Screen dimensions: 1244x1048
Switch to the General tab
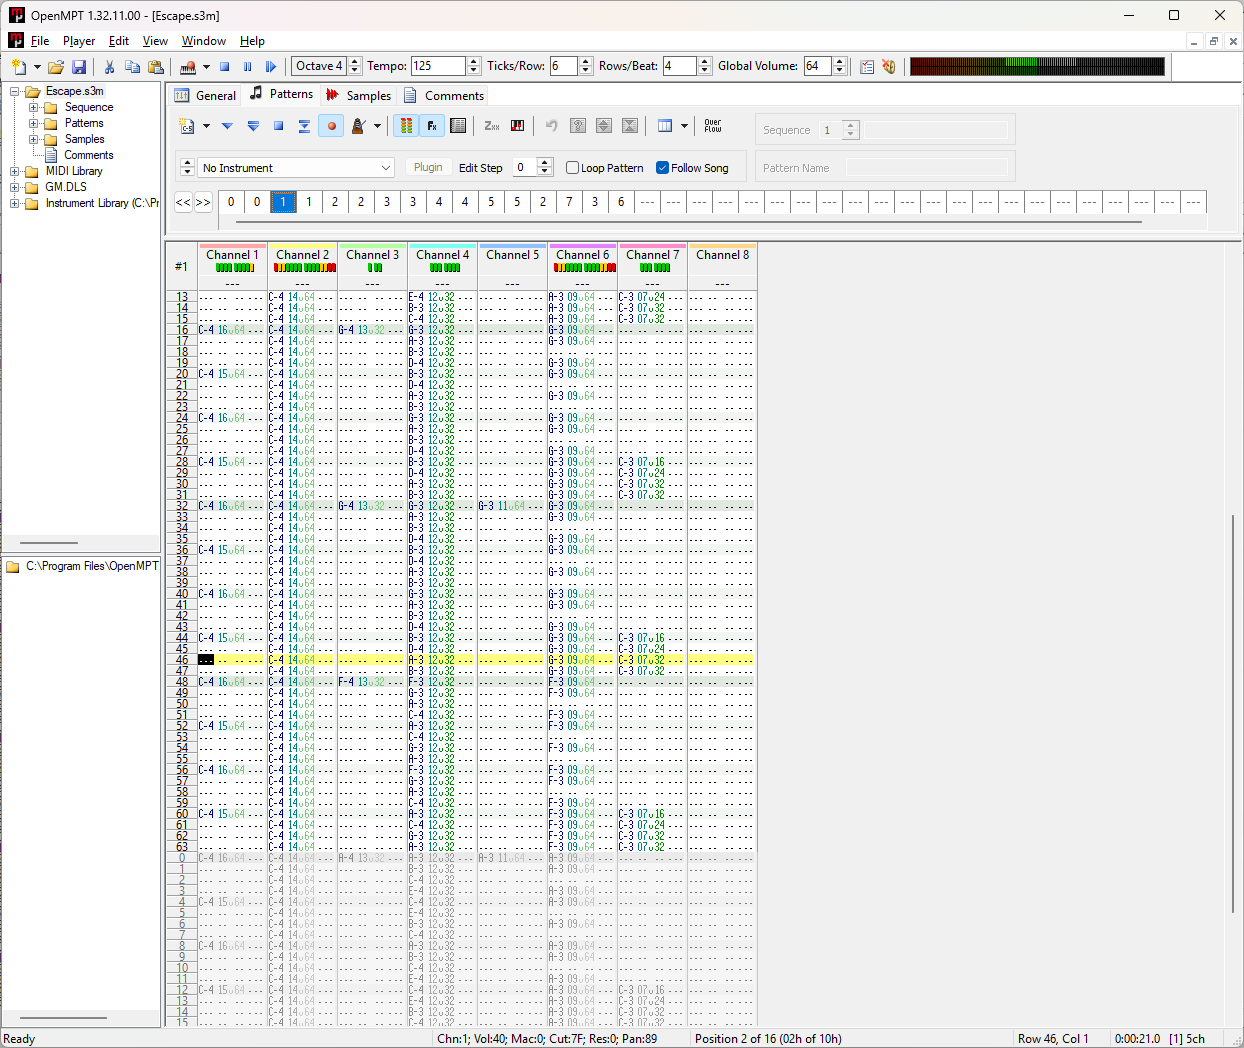click(x=206, y=96)
